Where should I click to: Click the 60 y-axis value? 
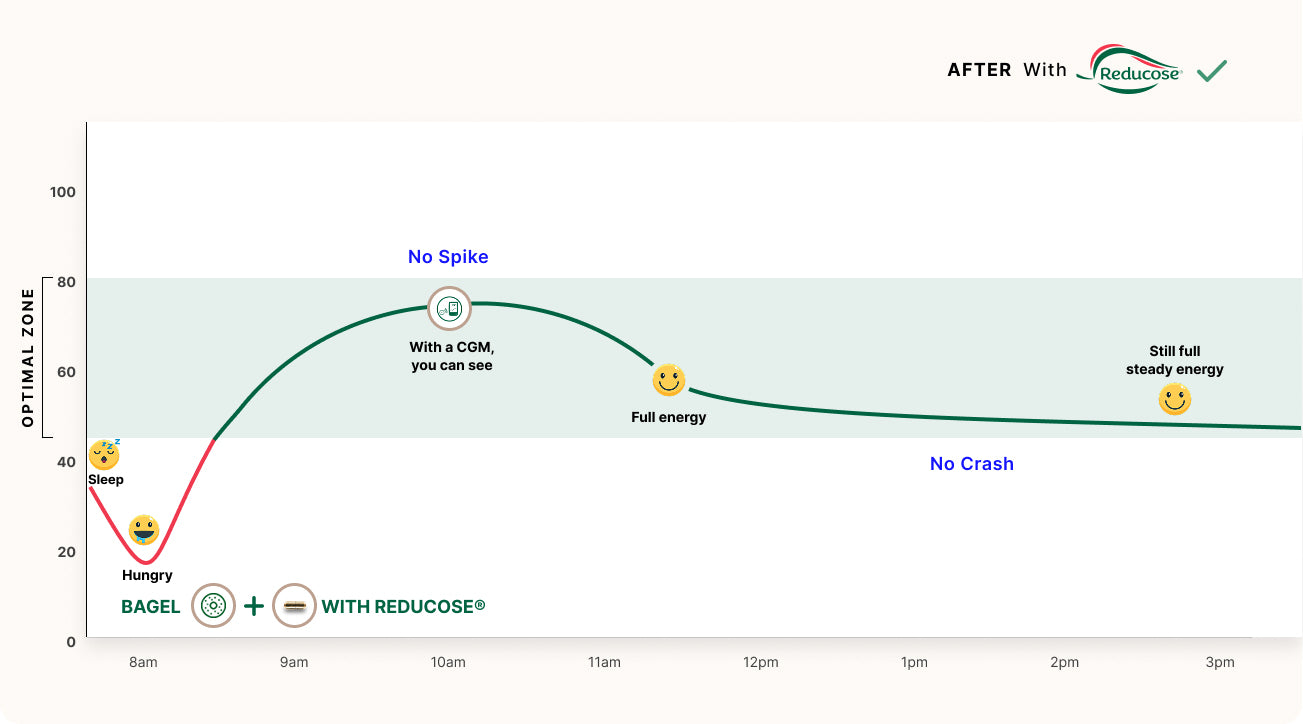pos(67,372)
